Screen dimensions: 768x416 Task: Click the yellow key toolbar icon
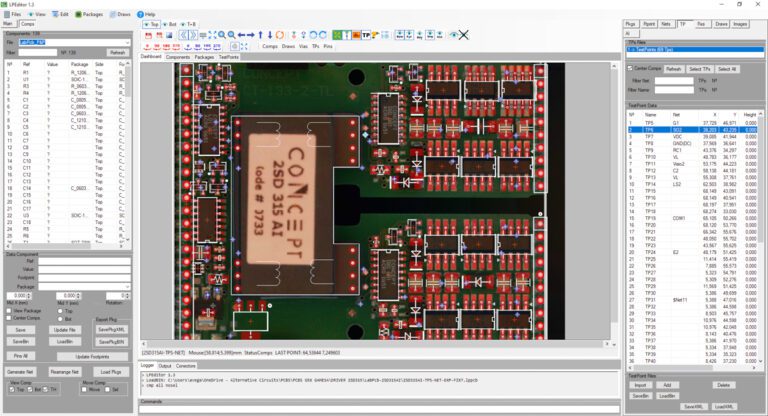click(x=376, y=35)
